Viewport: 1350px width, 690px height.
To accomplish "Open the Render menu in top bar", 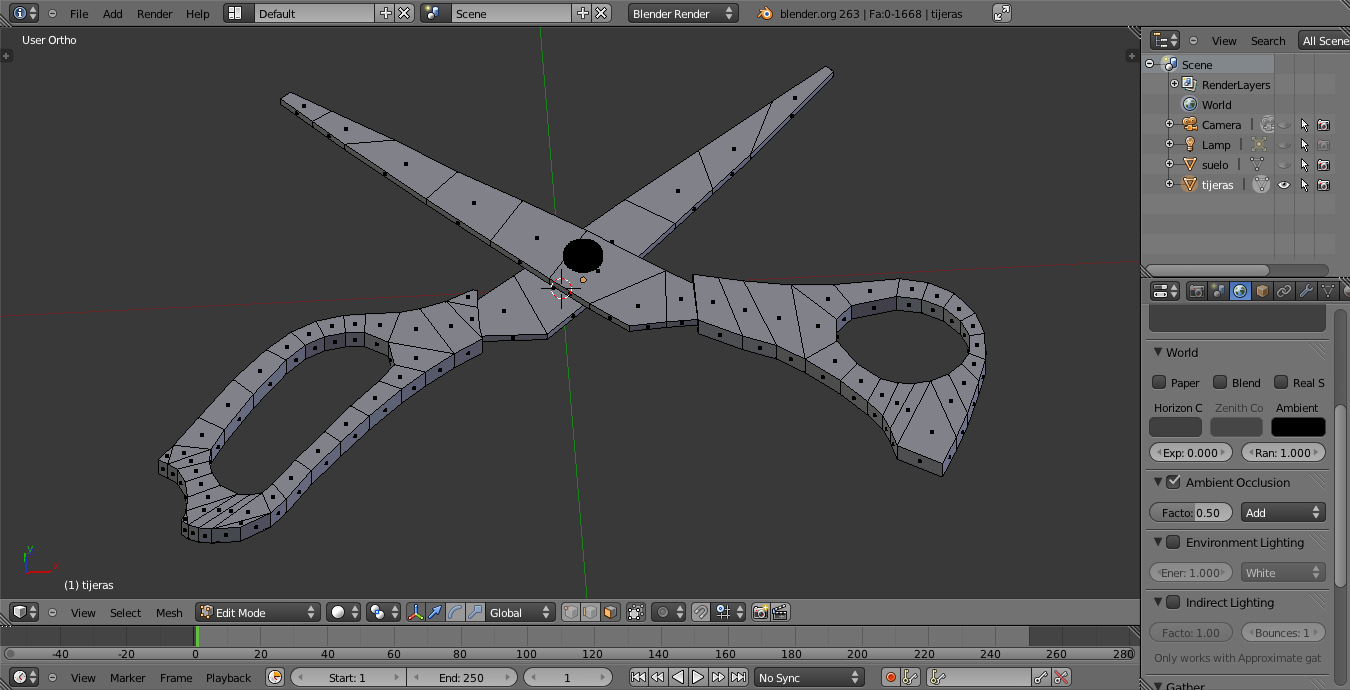I will [154, 14].
